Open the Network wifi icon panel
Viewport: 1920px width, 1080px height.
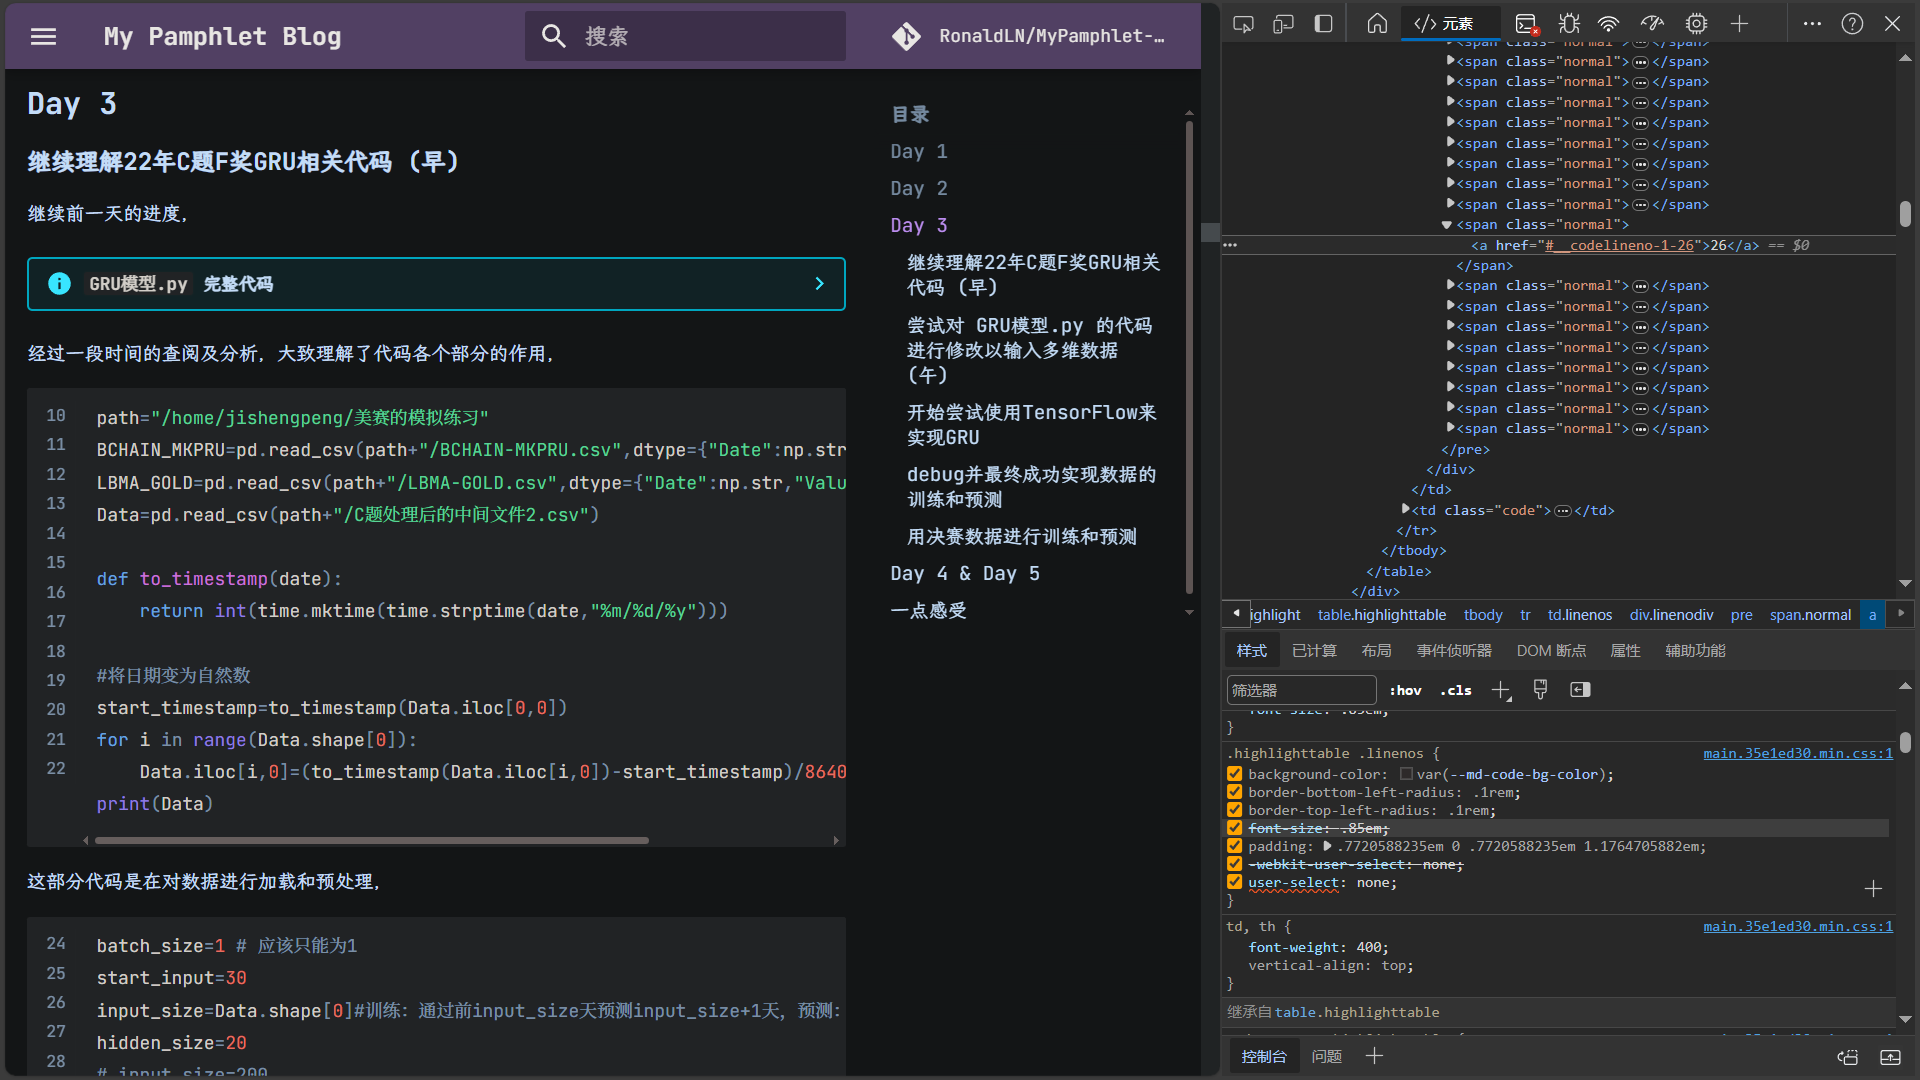[1608, 24]
